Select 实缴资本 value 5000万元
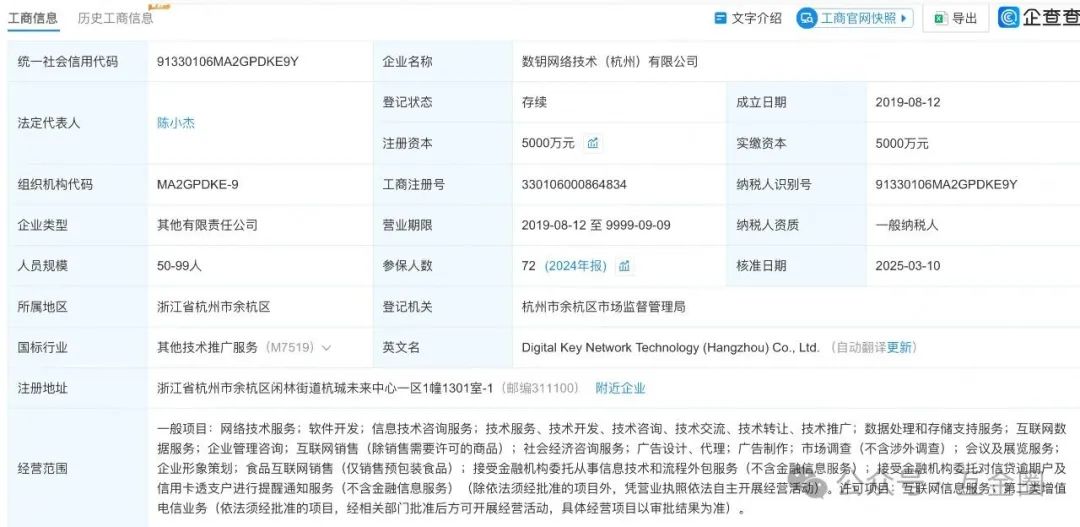 tap(902, 143)
